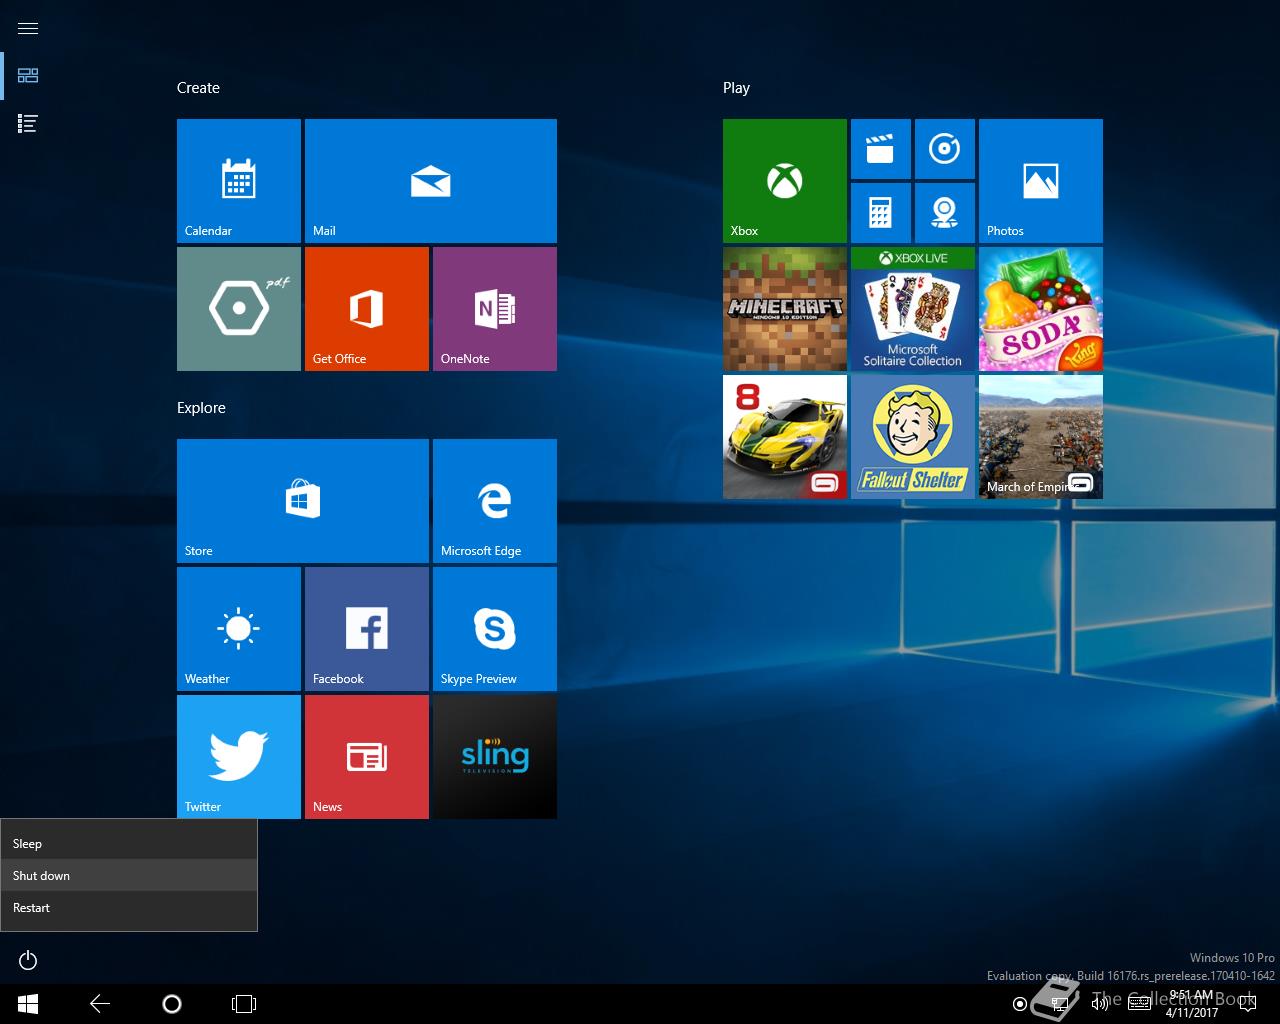Viewport: 1280px width, 1024px height.
Task: Click the Play group heading
Action: pyautogui.click(x=736, y=88)
